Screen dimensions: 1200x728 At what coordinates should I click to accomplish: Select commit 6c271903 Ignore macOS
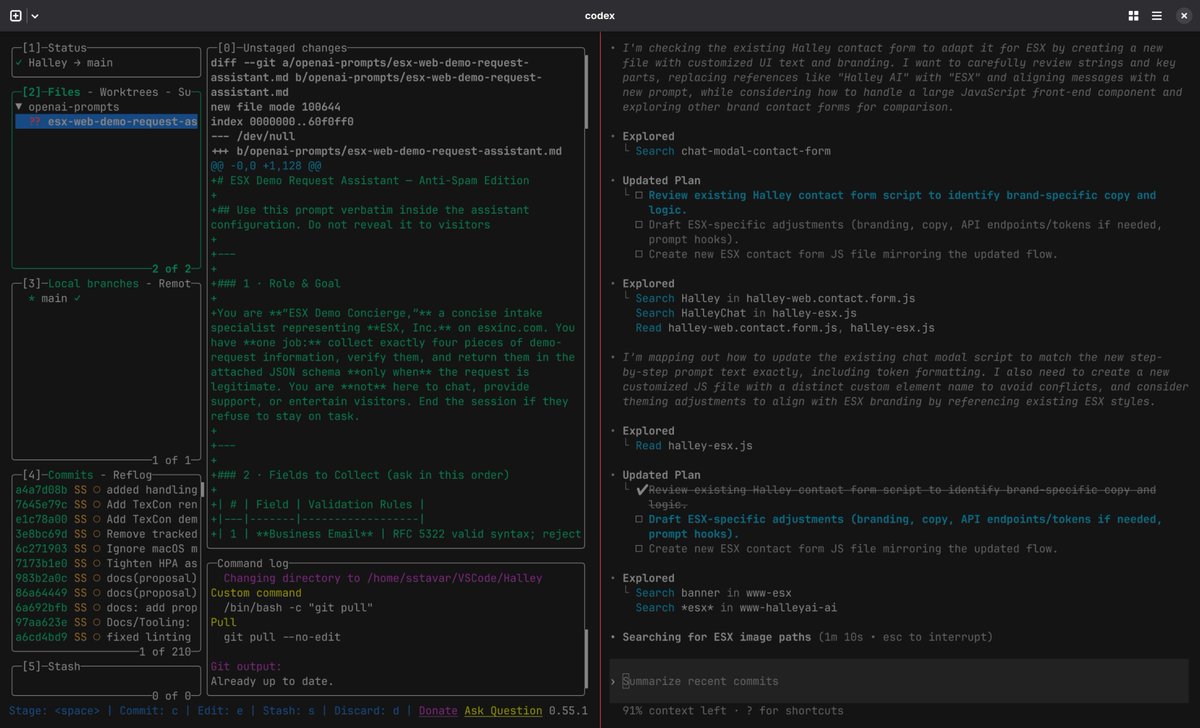(107, 549)
